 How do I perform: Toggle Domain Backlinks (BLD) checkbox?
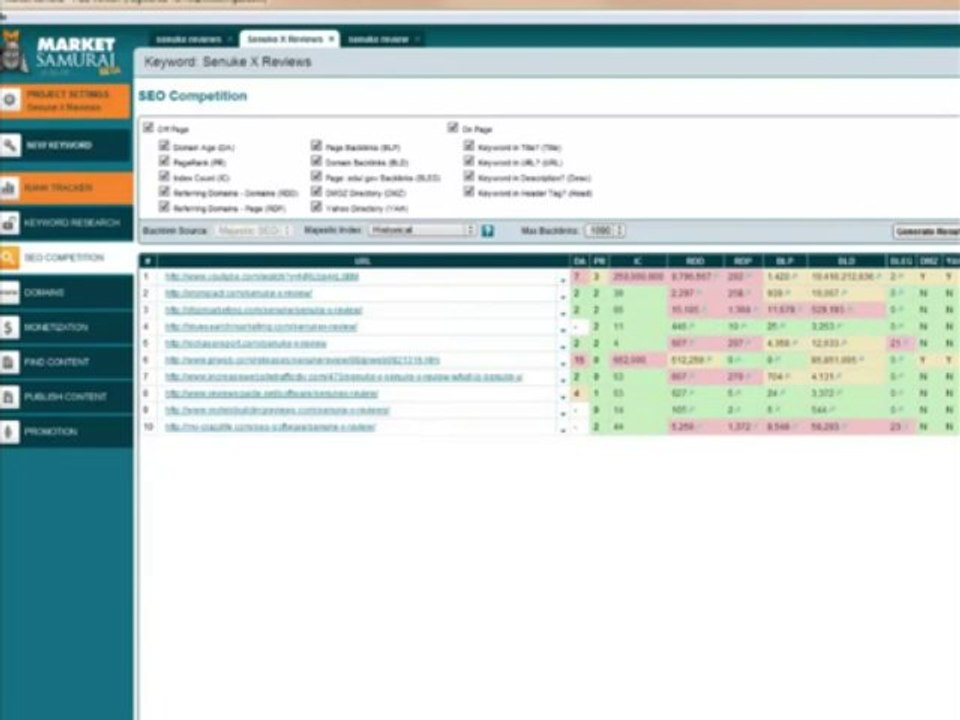coord(316,161)
